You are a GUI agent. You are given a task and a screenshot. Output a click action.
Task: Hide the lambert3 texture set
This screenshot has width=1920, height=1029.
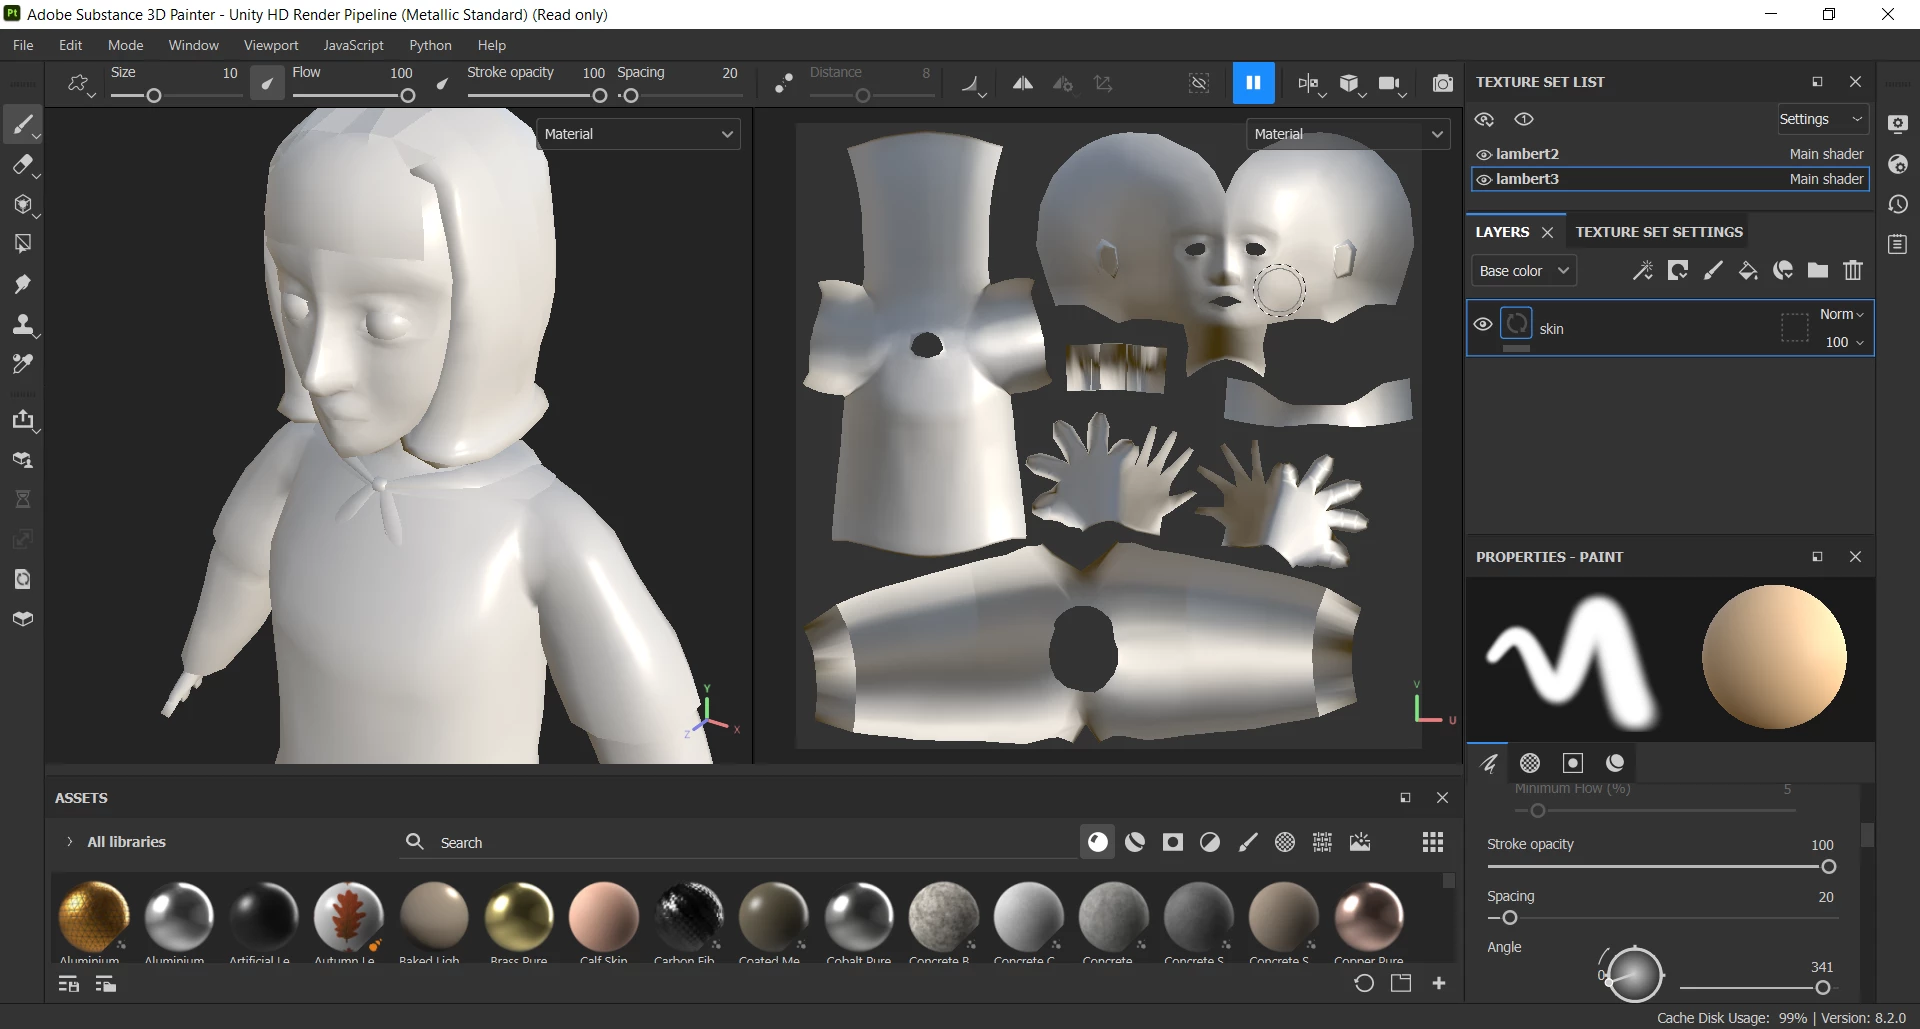click(x=1484, y=180)
